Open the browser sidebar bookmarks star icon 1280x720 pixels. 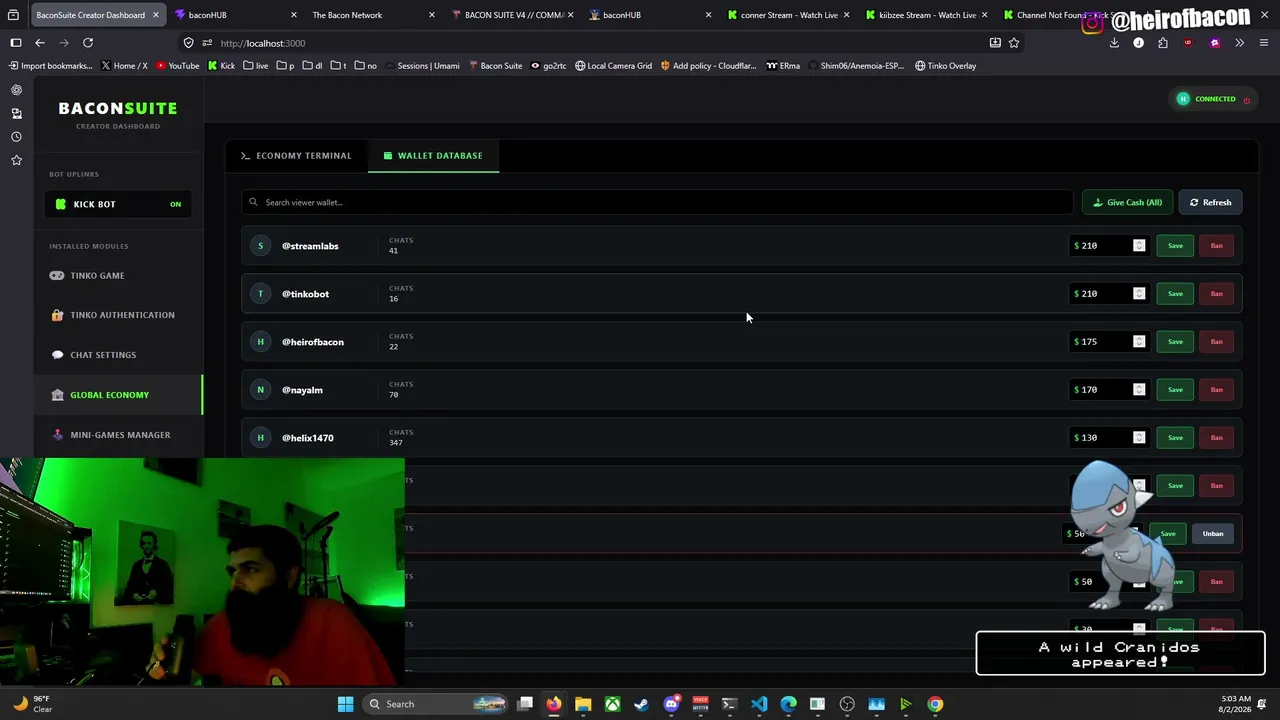[x=16, y=160]
